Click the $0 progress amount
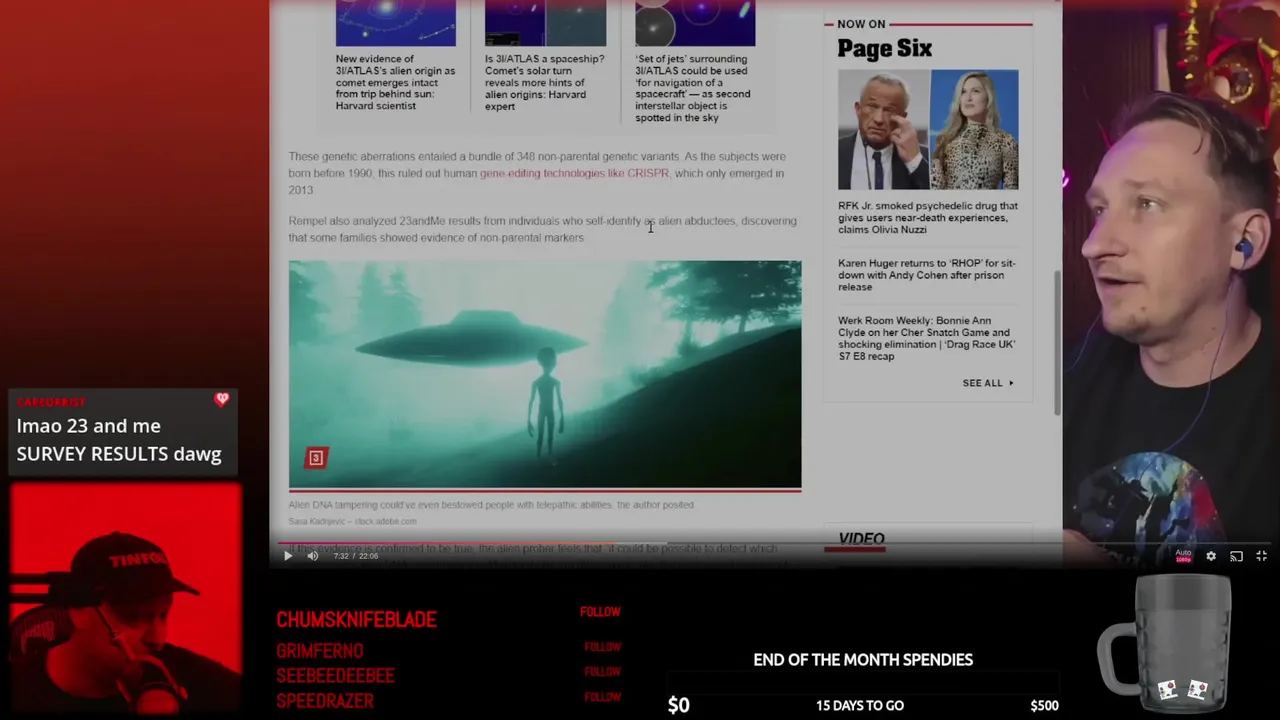This screenshot has width=1280, height=720. tap(678, 705)
